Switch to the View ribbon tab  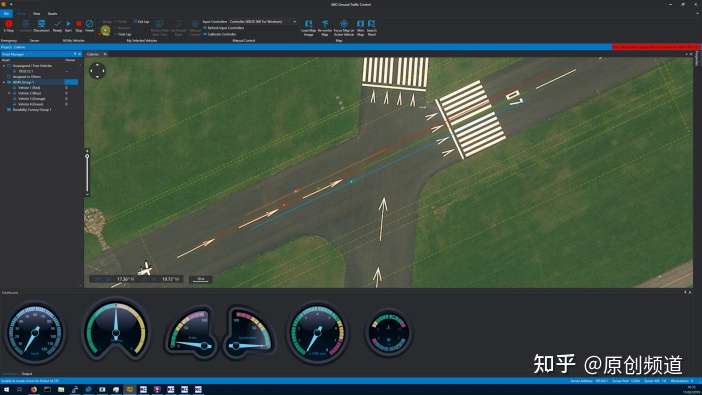click(x=37, y=13)
